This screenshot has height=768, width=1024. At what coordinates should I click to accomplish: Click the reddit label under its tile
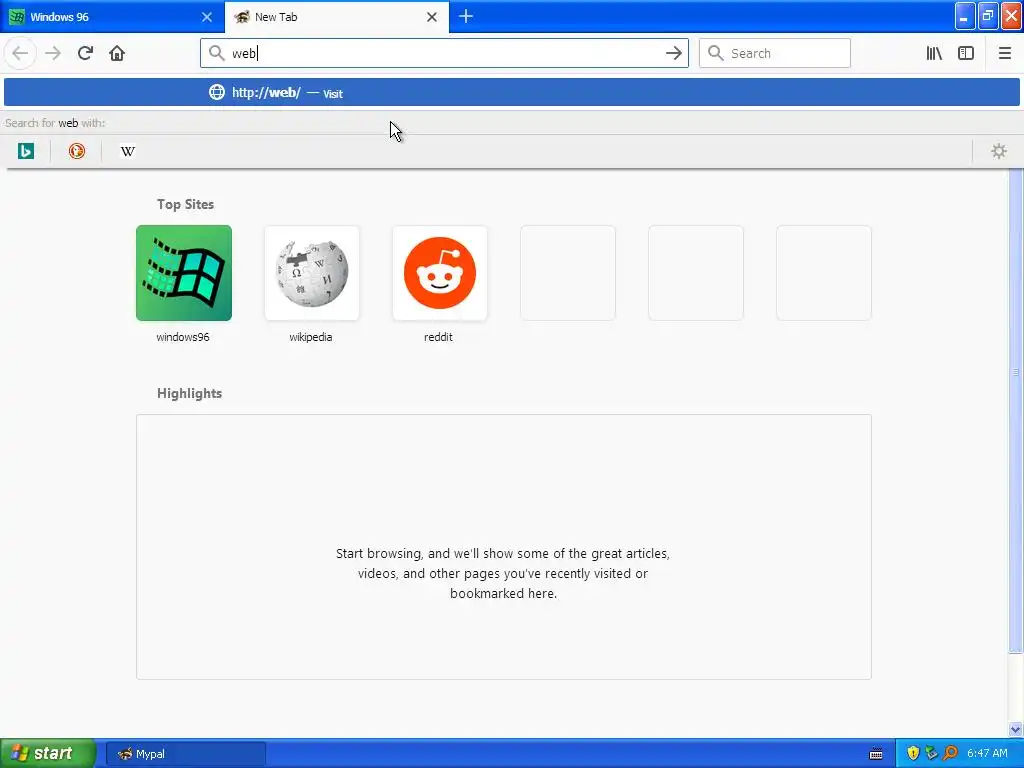point(438,337)
